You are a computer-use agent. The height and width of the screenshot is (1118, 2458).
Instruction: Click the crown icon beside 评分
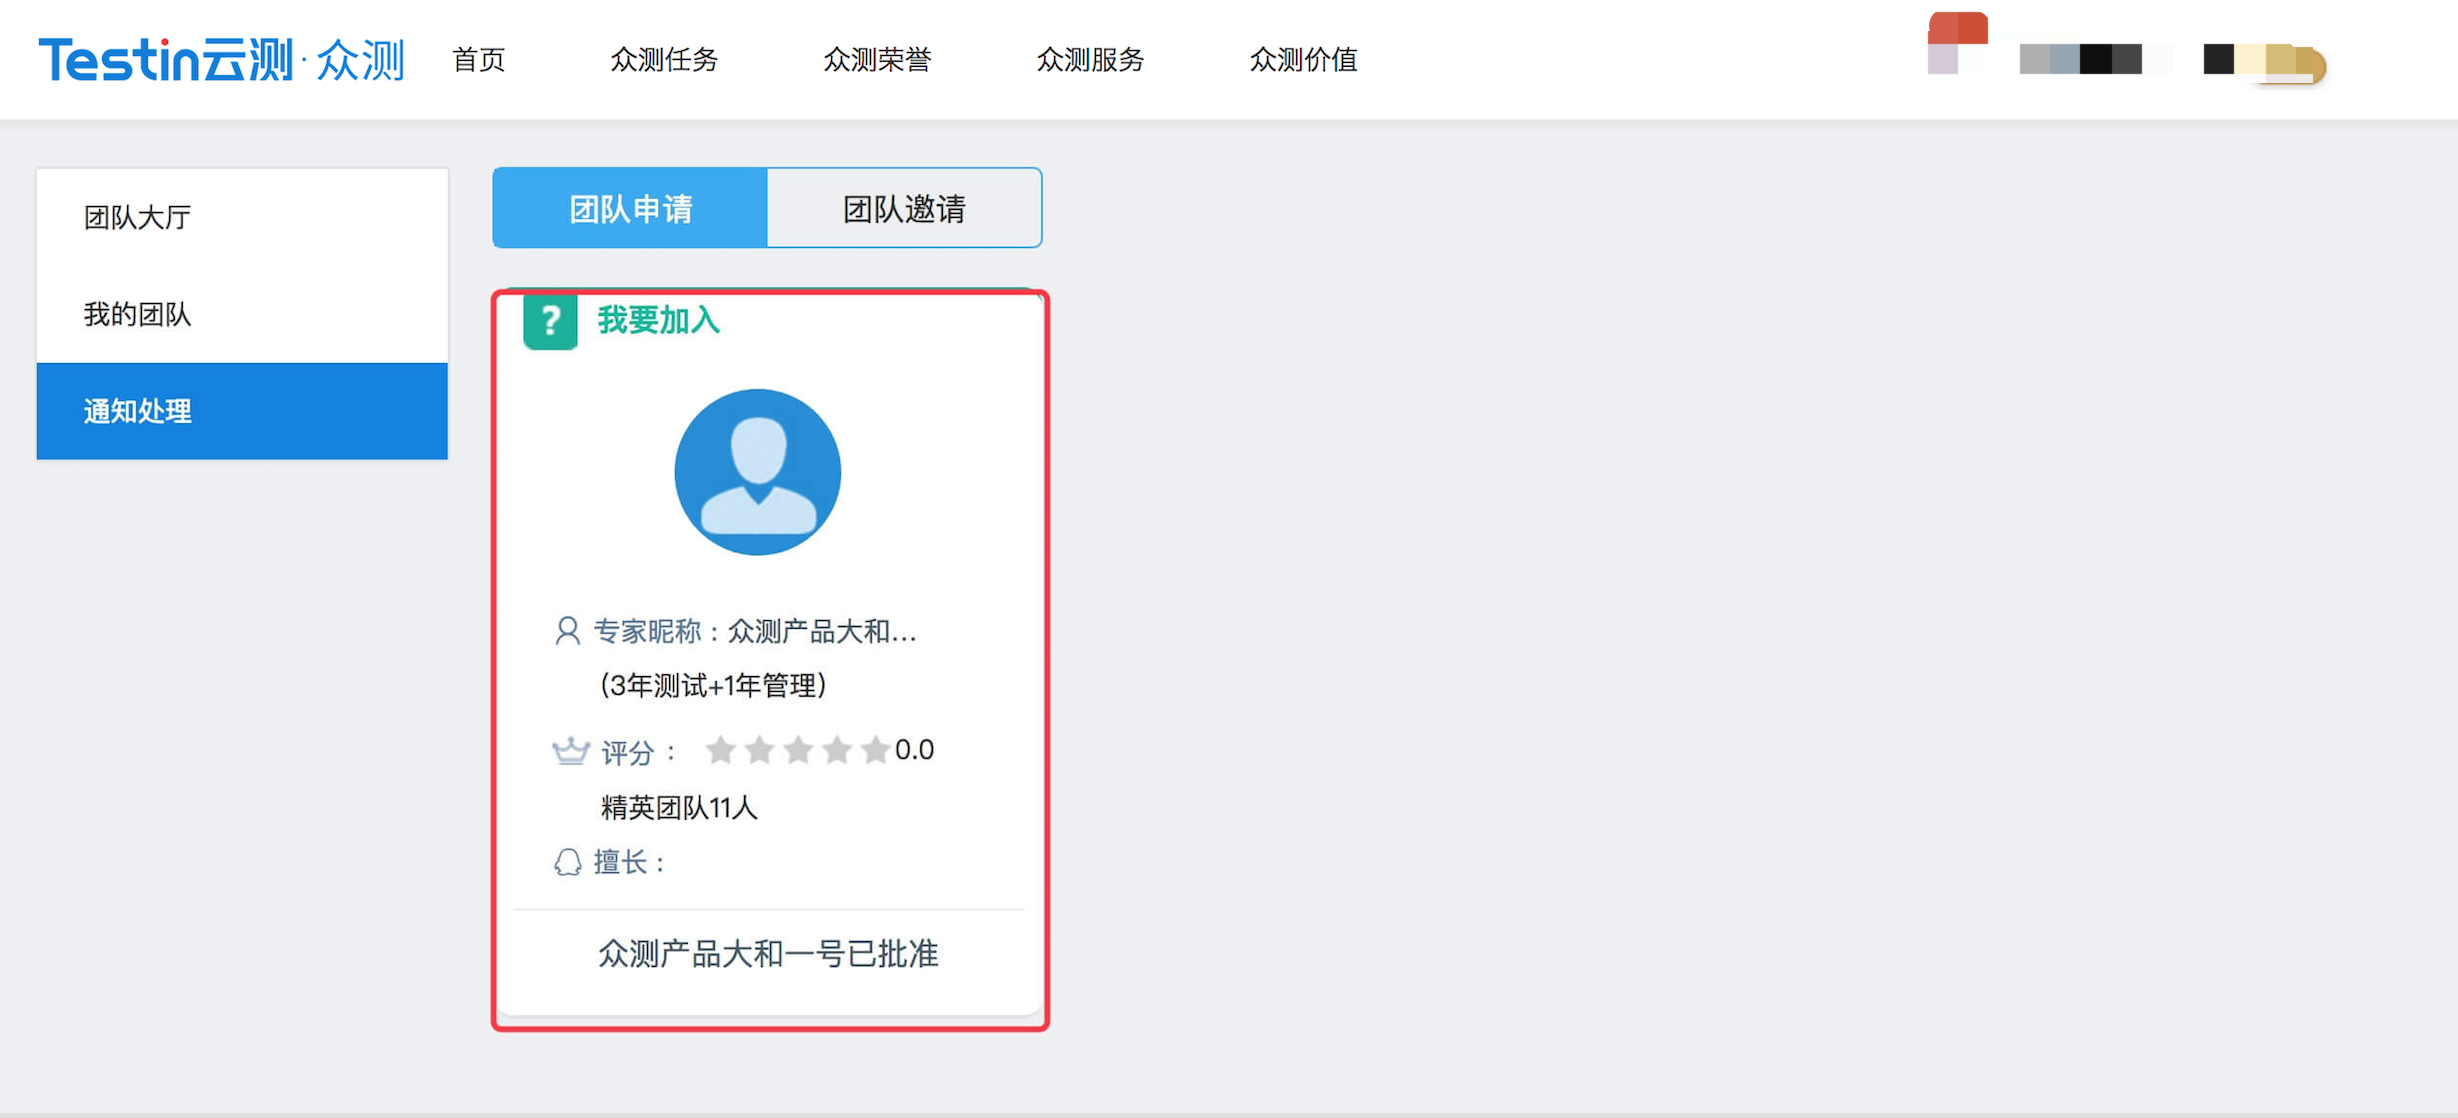click(570, 751)
